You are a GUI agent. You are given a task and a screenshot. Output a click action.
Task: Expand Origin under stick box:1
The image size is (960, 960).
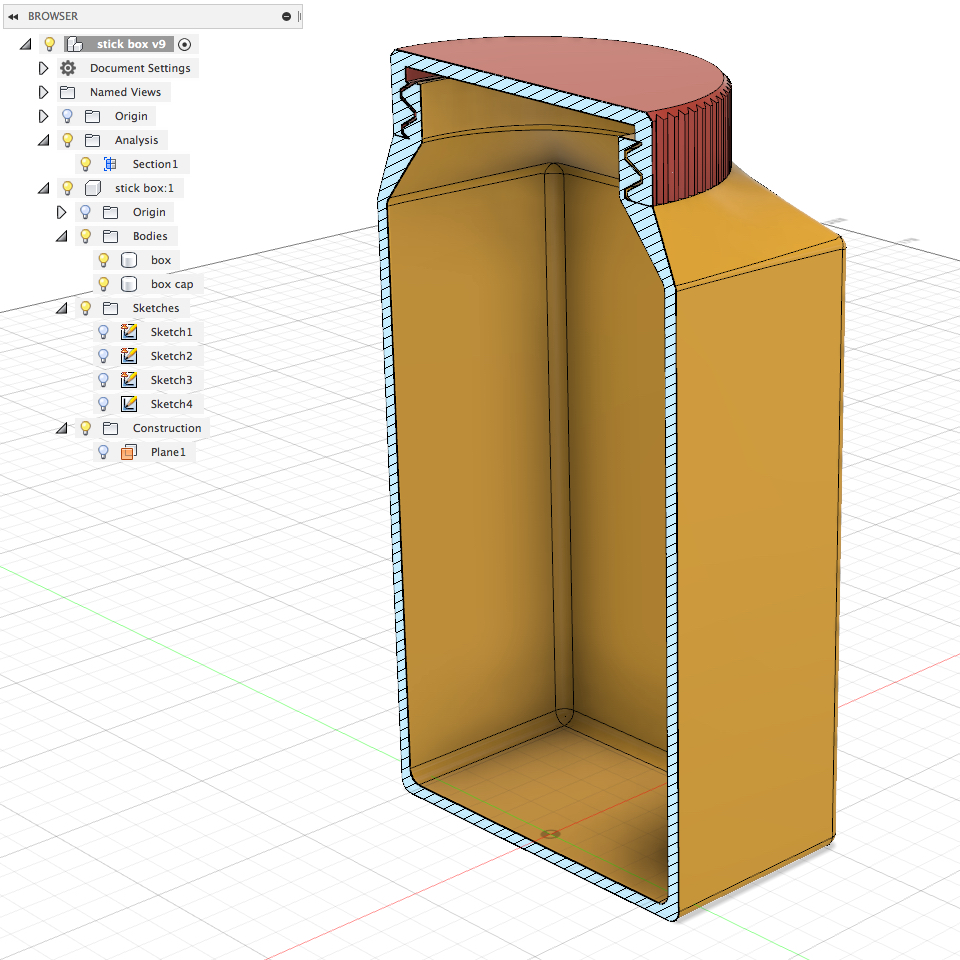coord(61,211)
